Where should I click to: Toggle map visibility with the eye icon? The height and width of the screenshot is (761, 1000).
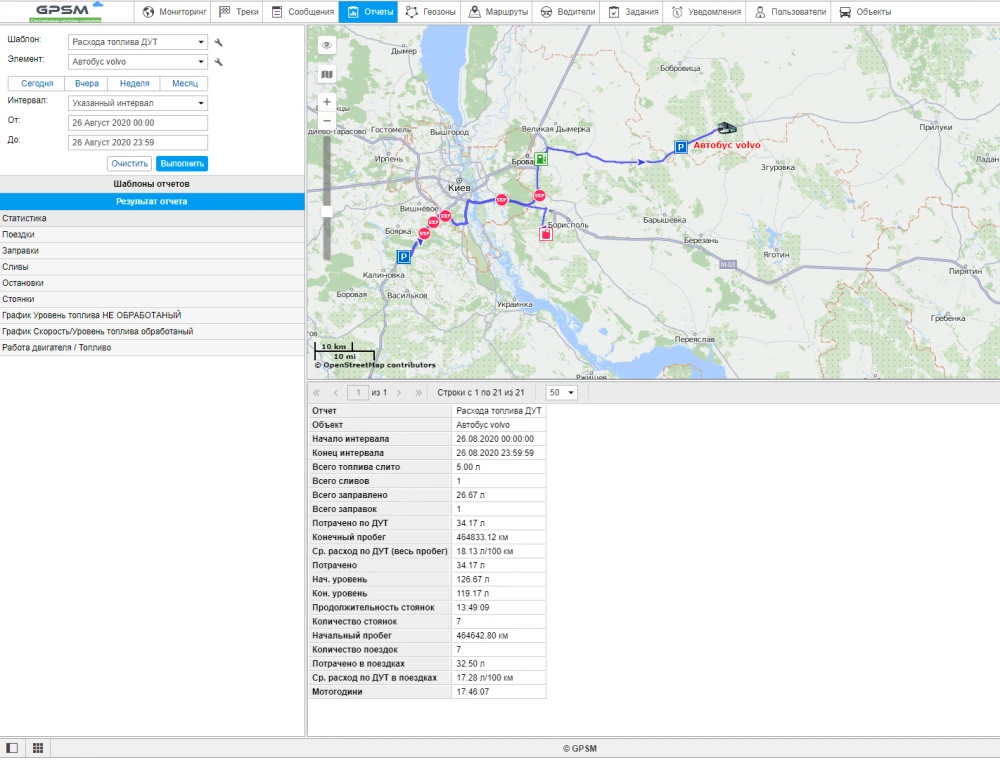(x=326, y=45)
